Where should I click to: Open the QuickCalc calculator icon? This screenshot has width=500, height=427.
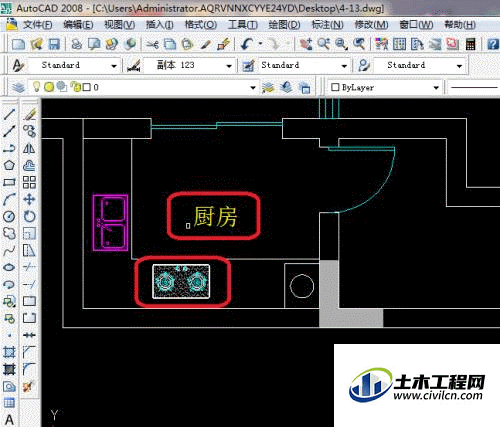pyautogui.click(x=471, y=44)
